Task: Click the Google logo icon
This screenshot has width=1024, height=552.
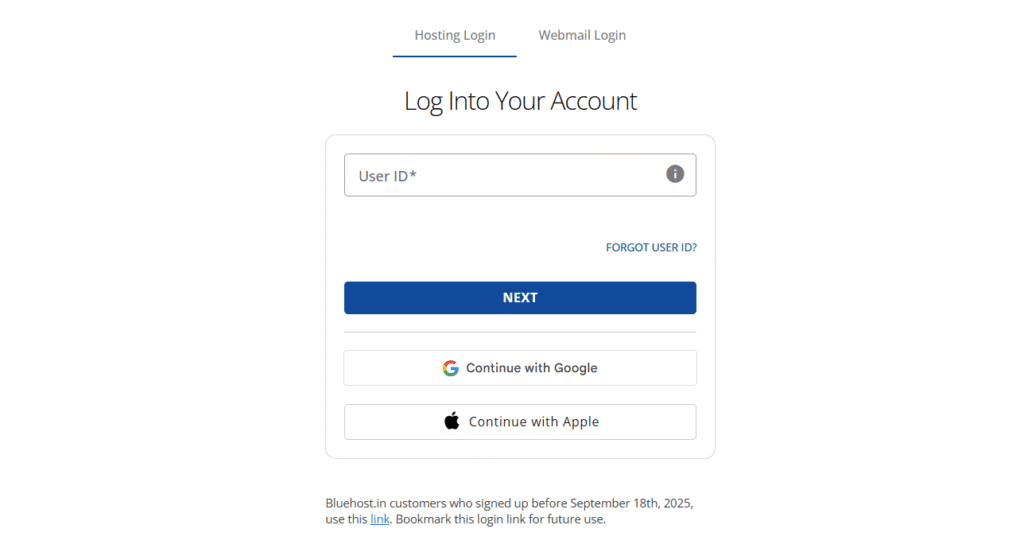Action: (451, 368)
